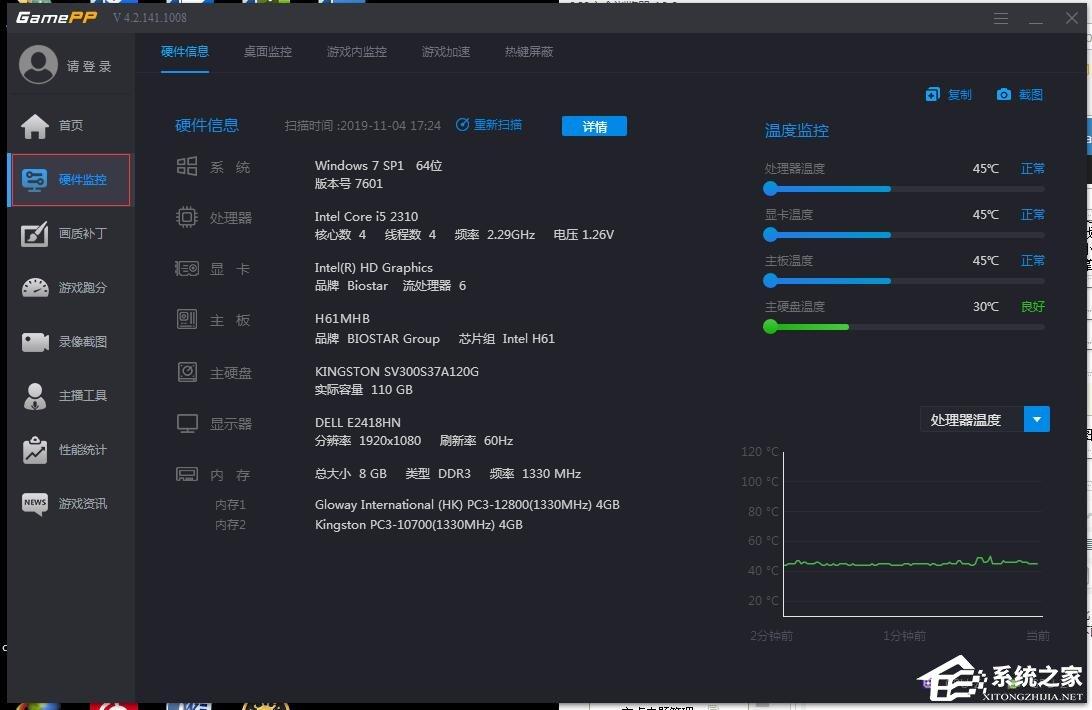Click the user avatar login icon

tap(38, 65)
